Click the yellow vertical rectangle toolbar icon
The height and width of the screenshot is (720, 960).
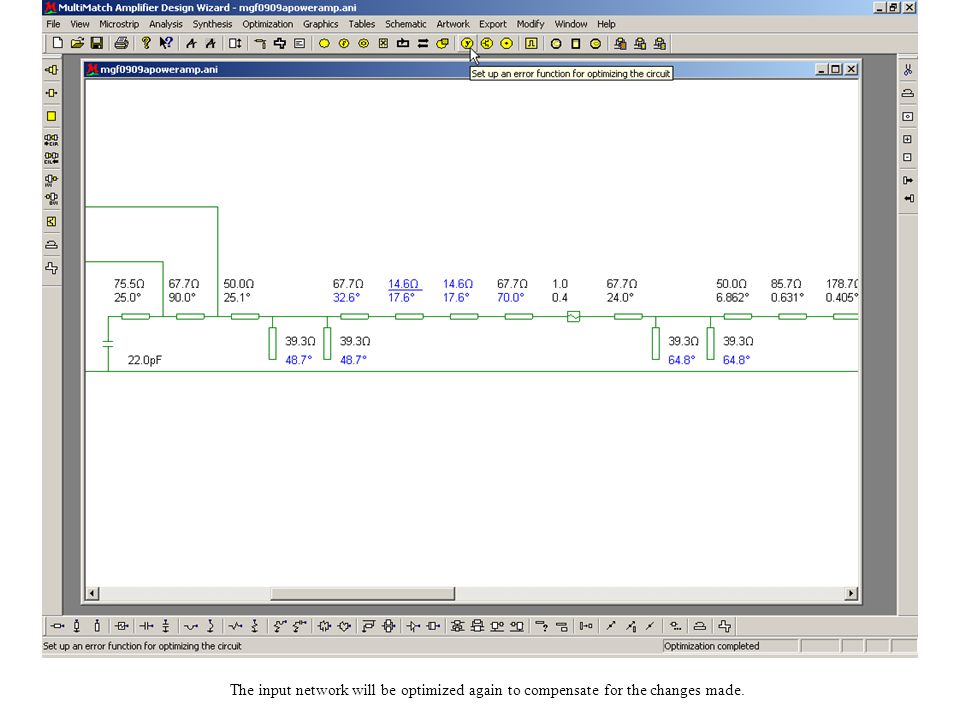pyautogui.click(x=576, y=43)
